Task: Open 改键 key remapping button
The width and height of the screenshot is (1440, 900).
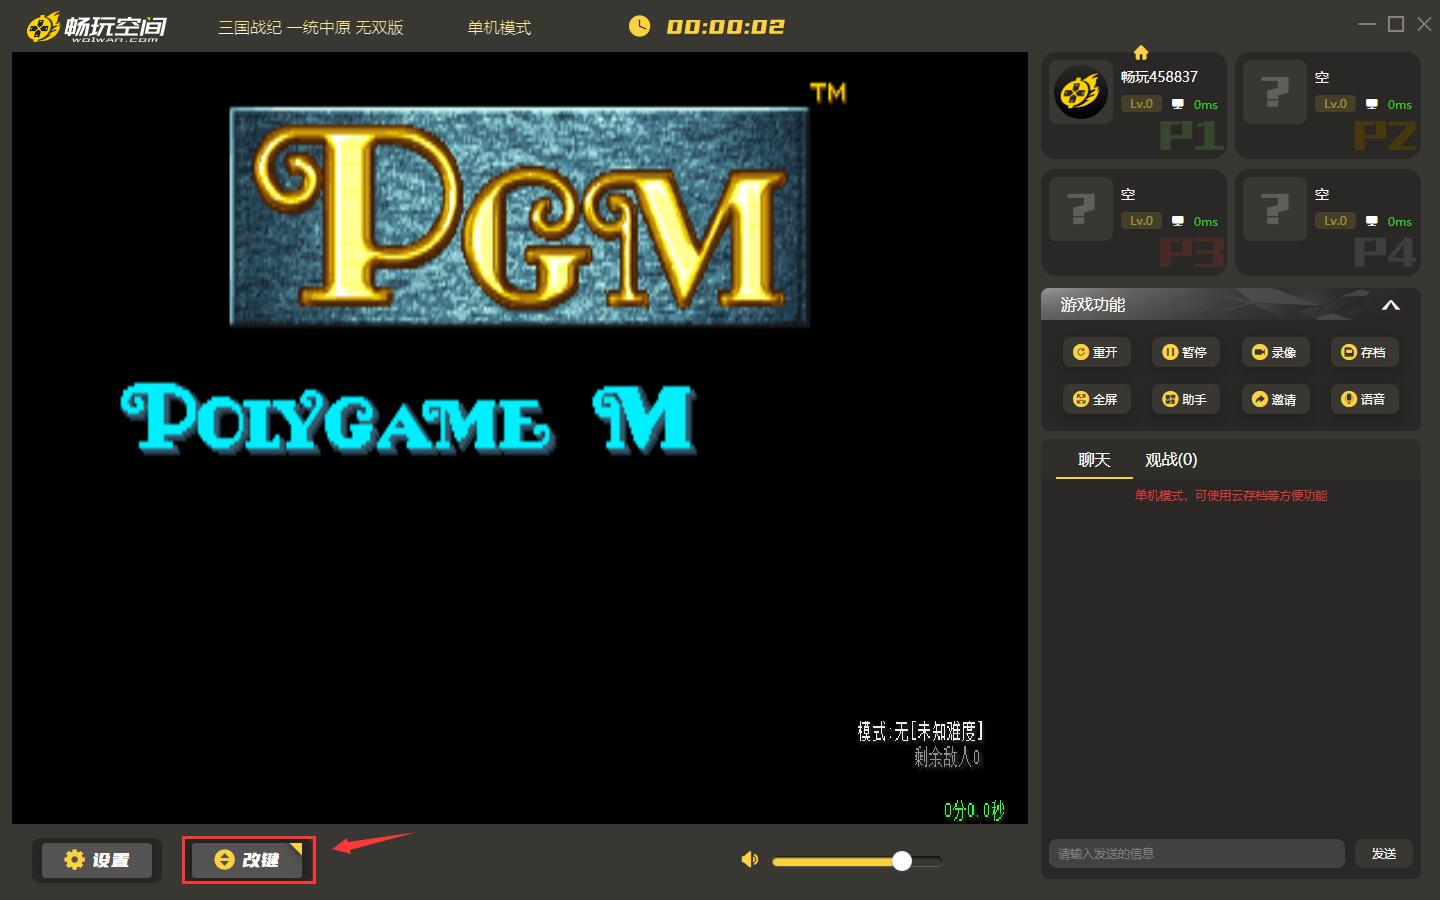Action: pyautogui.click(x=247, y=860)
